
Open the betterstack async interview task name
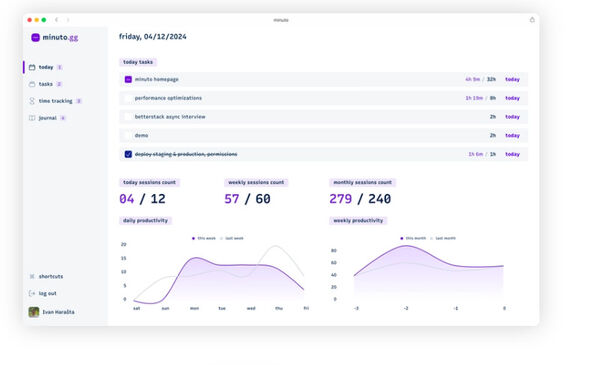coord(170,117)
